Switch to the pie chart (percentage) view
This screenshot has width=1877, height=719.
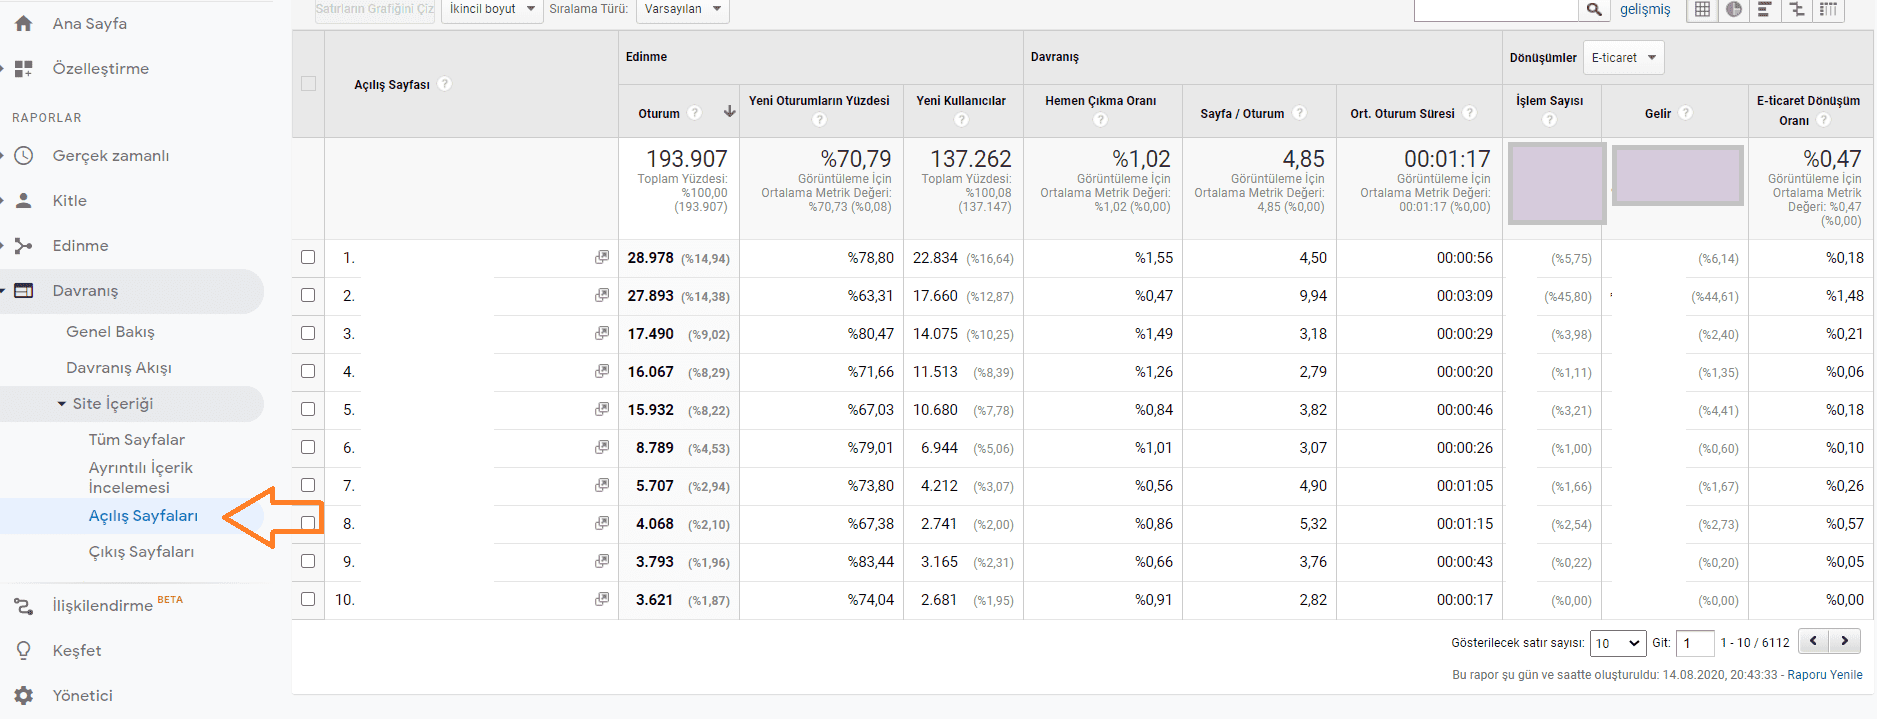click(x=1734, y=9)
